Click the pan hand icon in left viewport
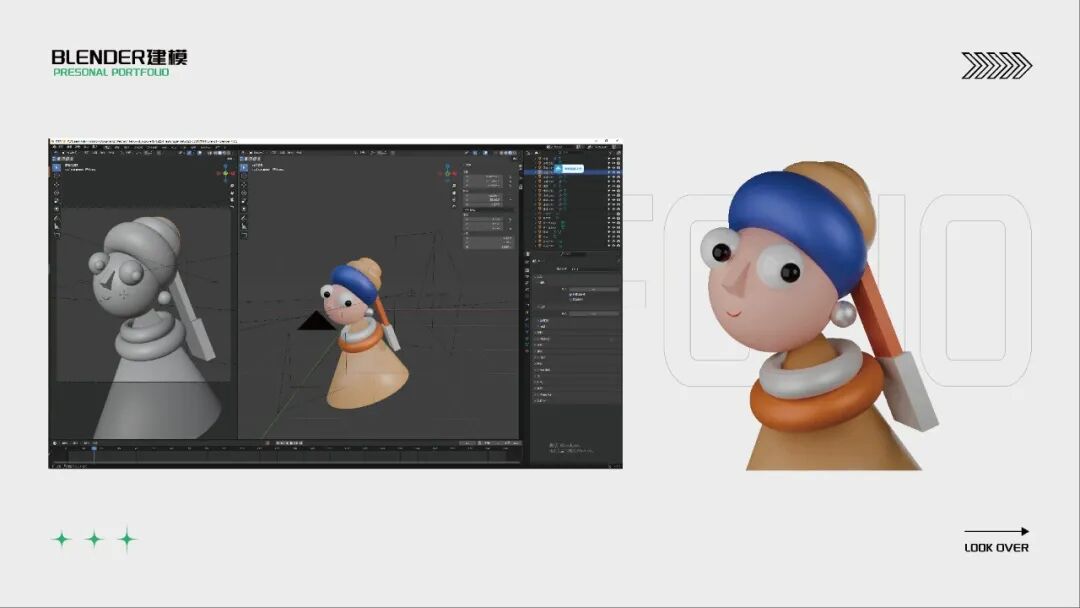1080x608 pixels. point(232,193)
